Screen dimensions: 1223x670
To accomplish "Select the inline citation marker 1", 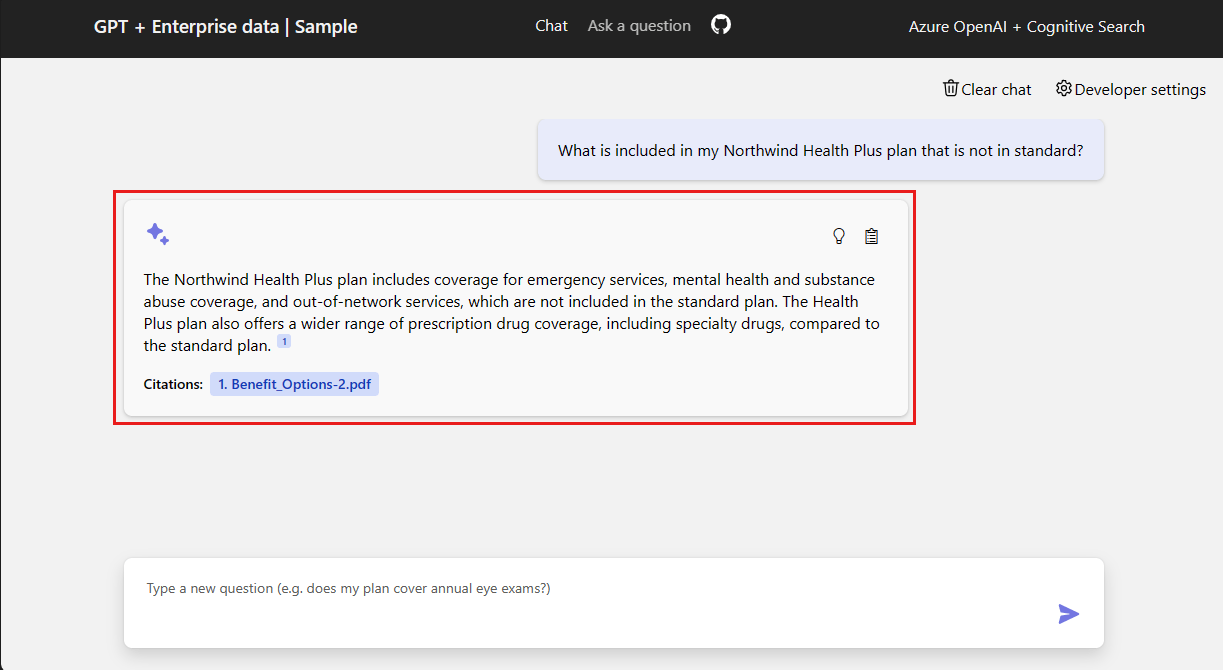I will click(284, 340).
